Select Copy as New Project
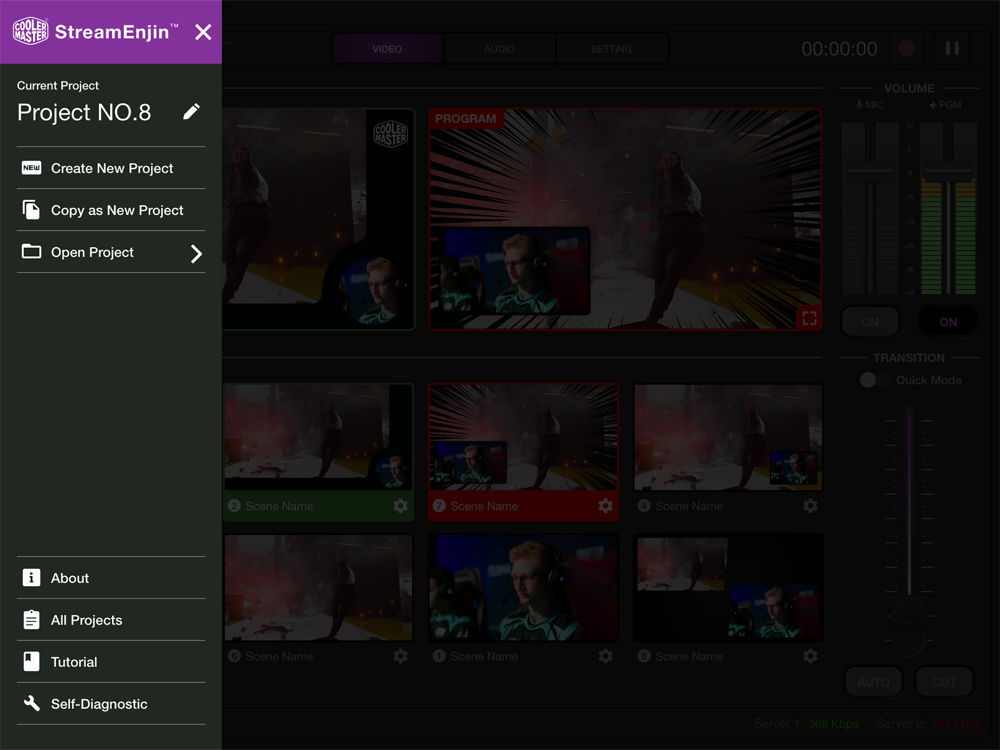Screen dimensions: 1000x750 point(111,210)
